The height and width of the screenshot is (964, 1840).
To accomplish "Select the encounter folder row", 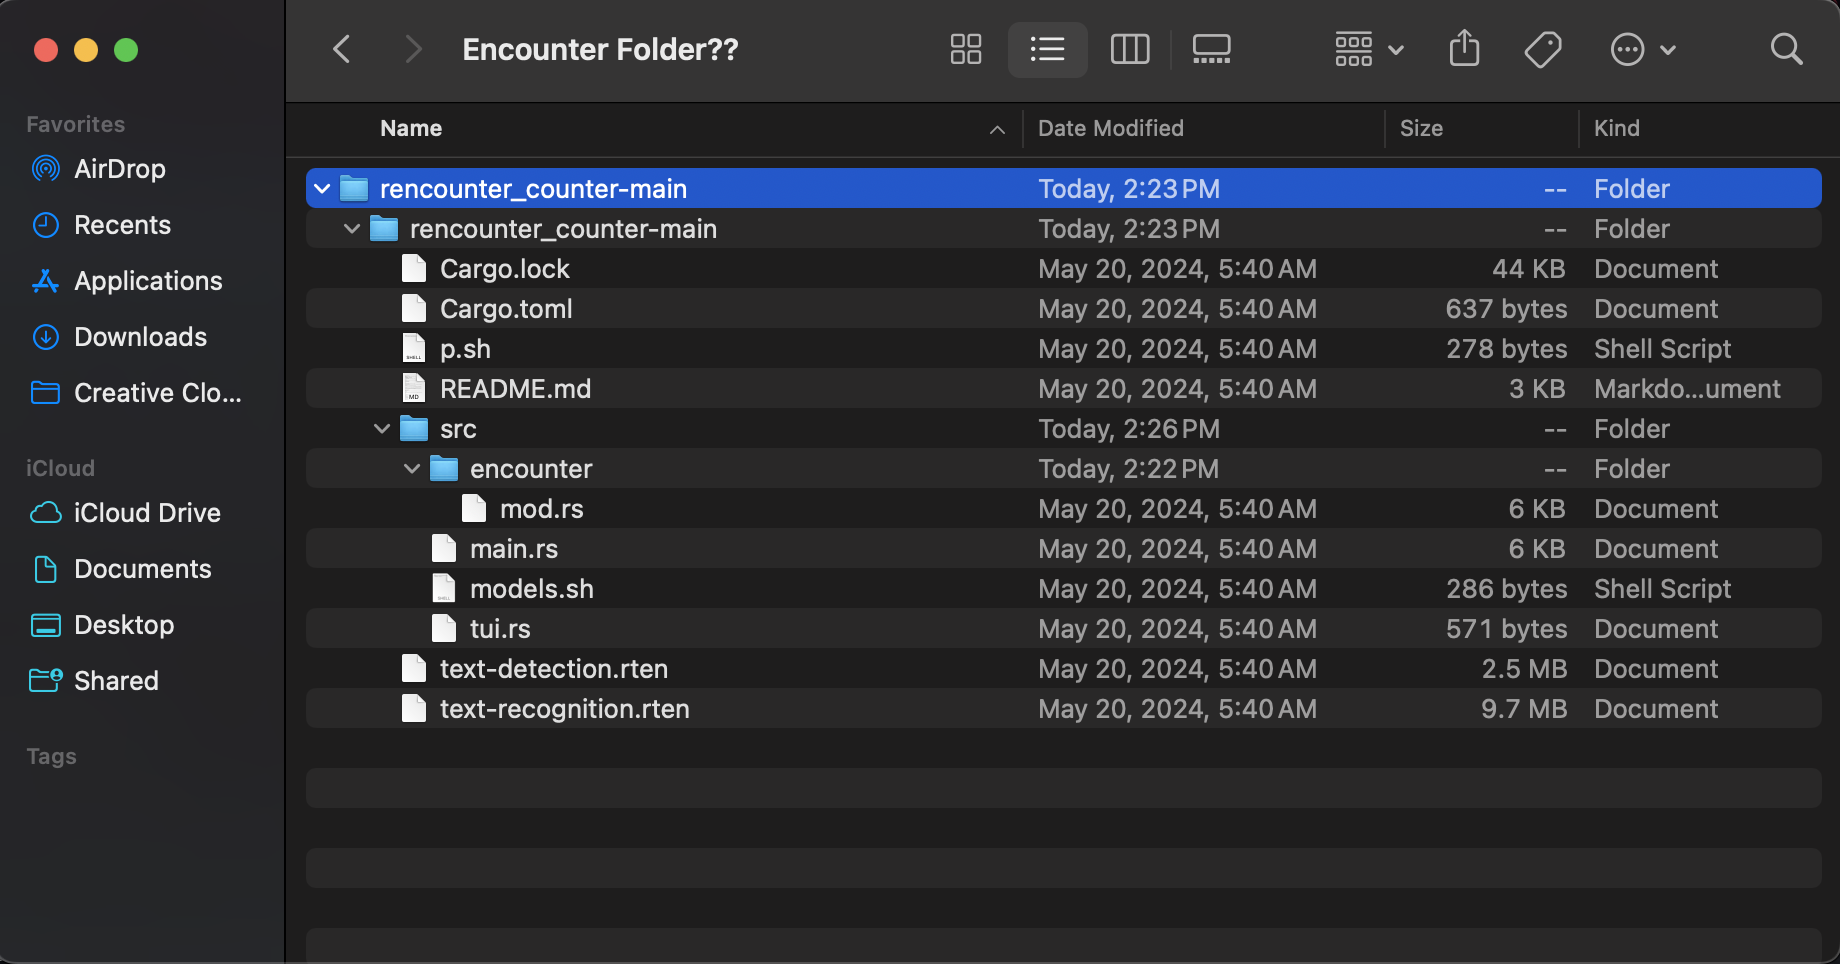I will pyautogui.click(x=1063, y=469).
